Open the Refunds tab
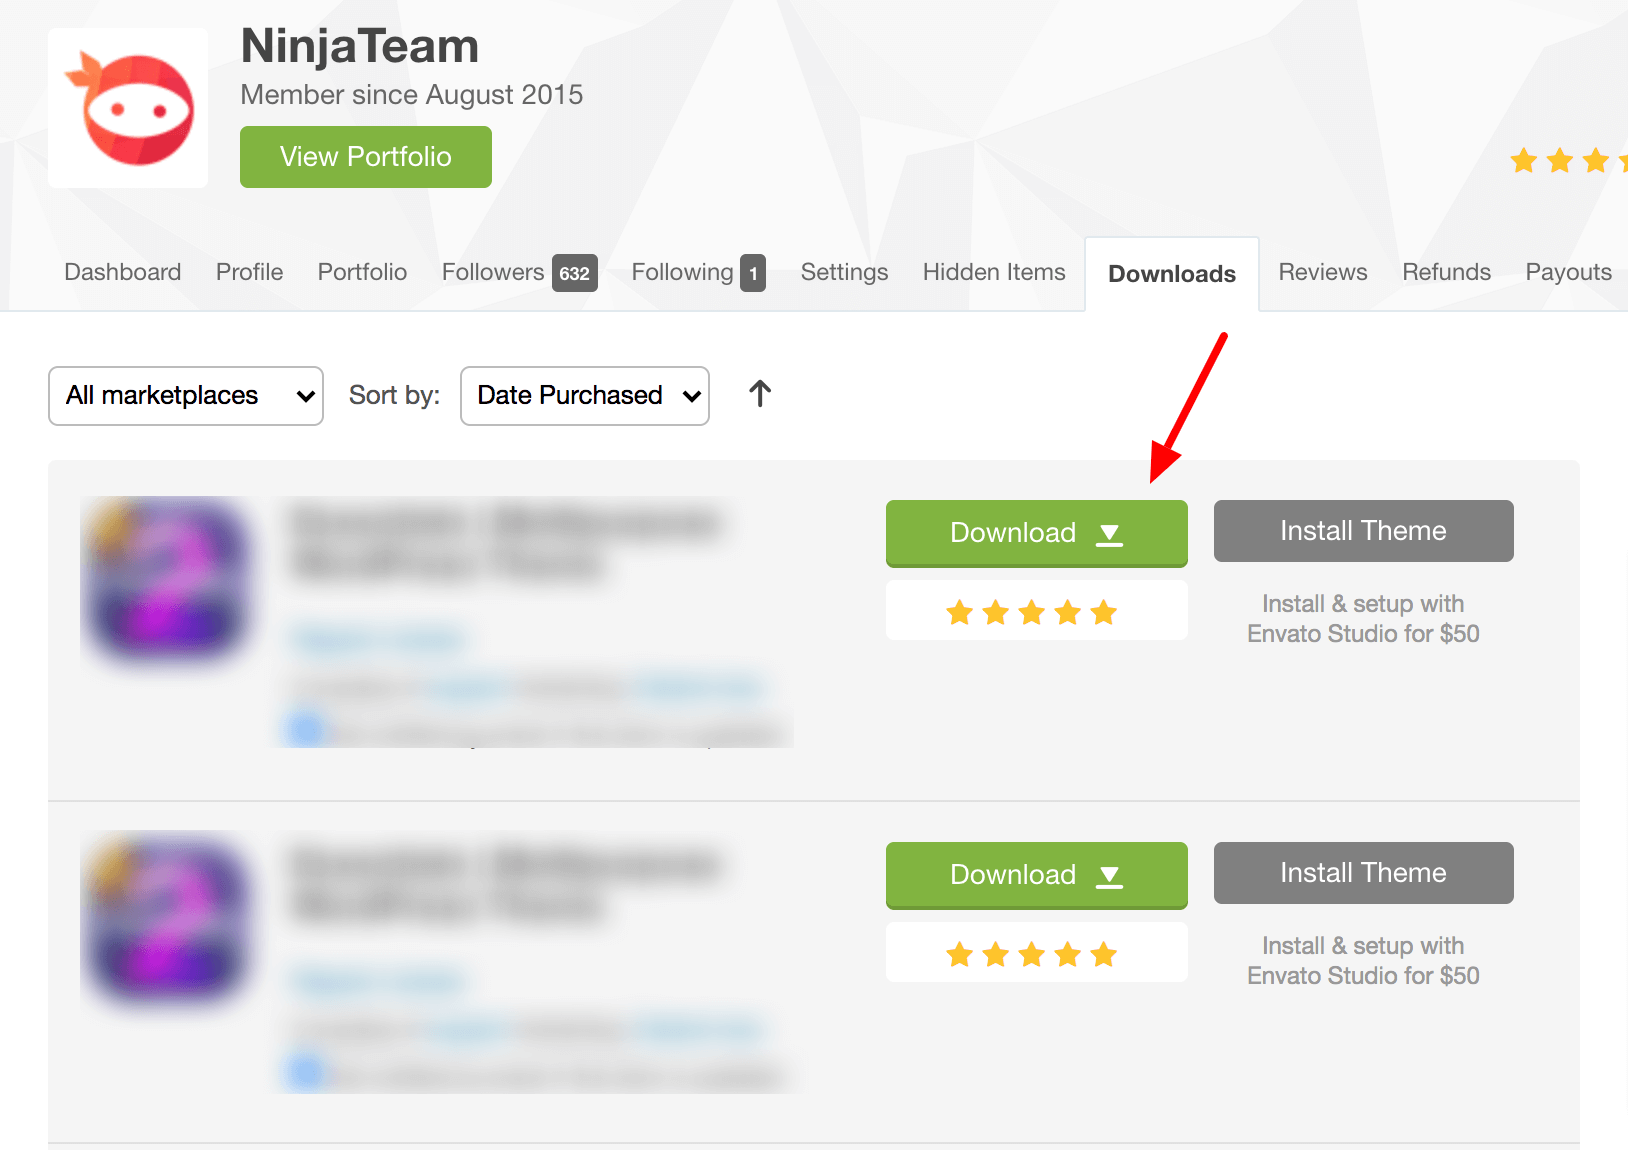Image resolution: width=1628 pixels, height=1150 pixels. click(1446, 272)
